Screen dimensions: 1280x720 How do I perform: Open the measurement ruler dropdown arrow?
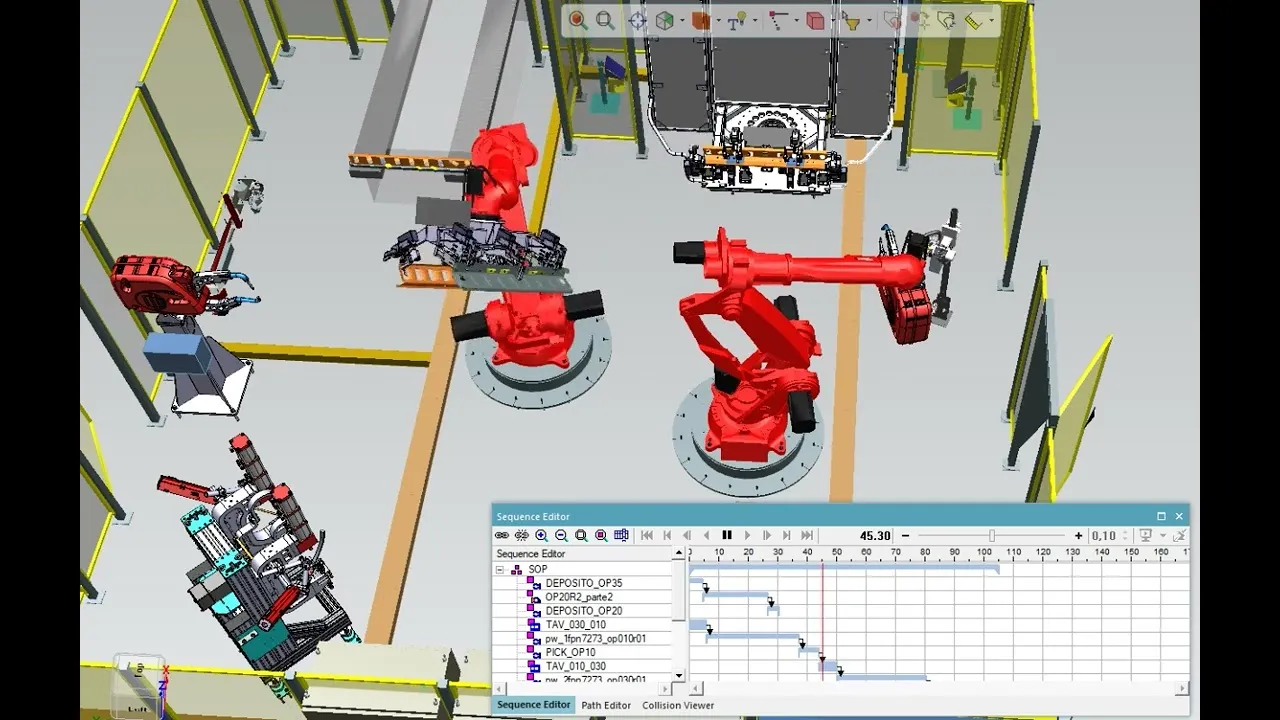pyautogui.click(x=991, y=20)
